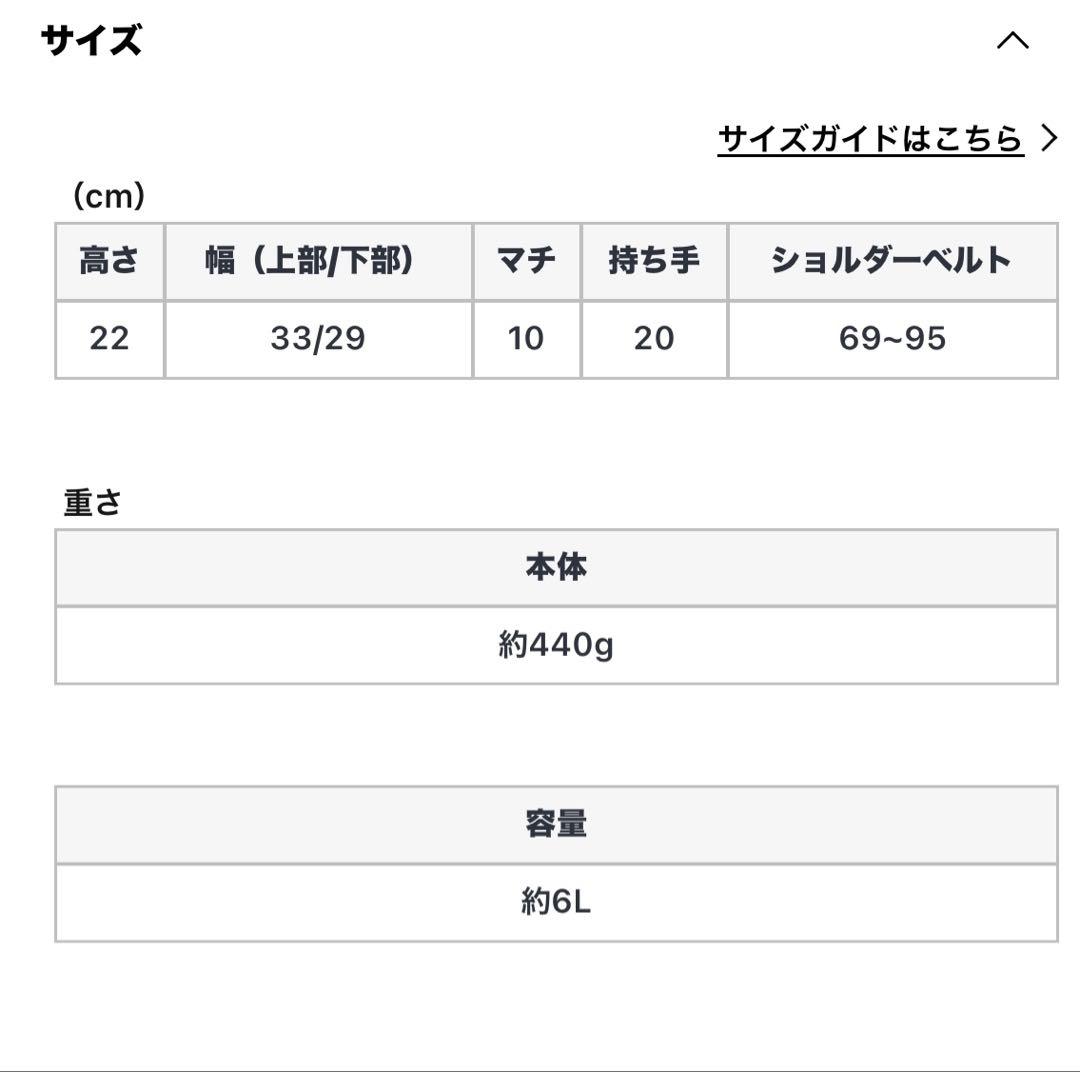
Task: Click the 約6L capacity value
Action: click(557, 901)
